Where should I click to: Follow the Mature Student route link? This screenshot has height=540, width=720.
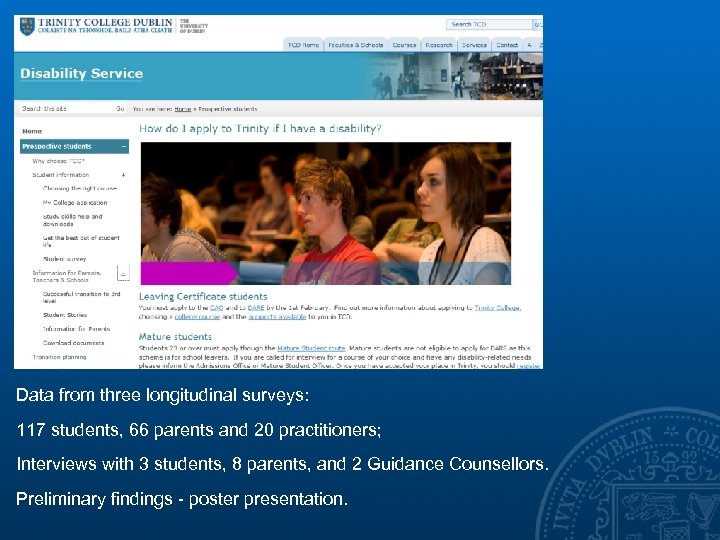click(x=311, y=348)
